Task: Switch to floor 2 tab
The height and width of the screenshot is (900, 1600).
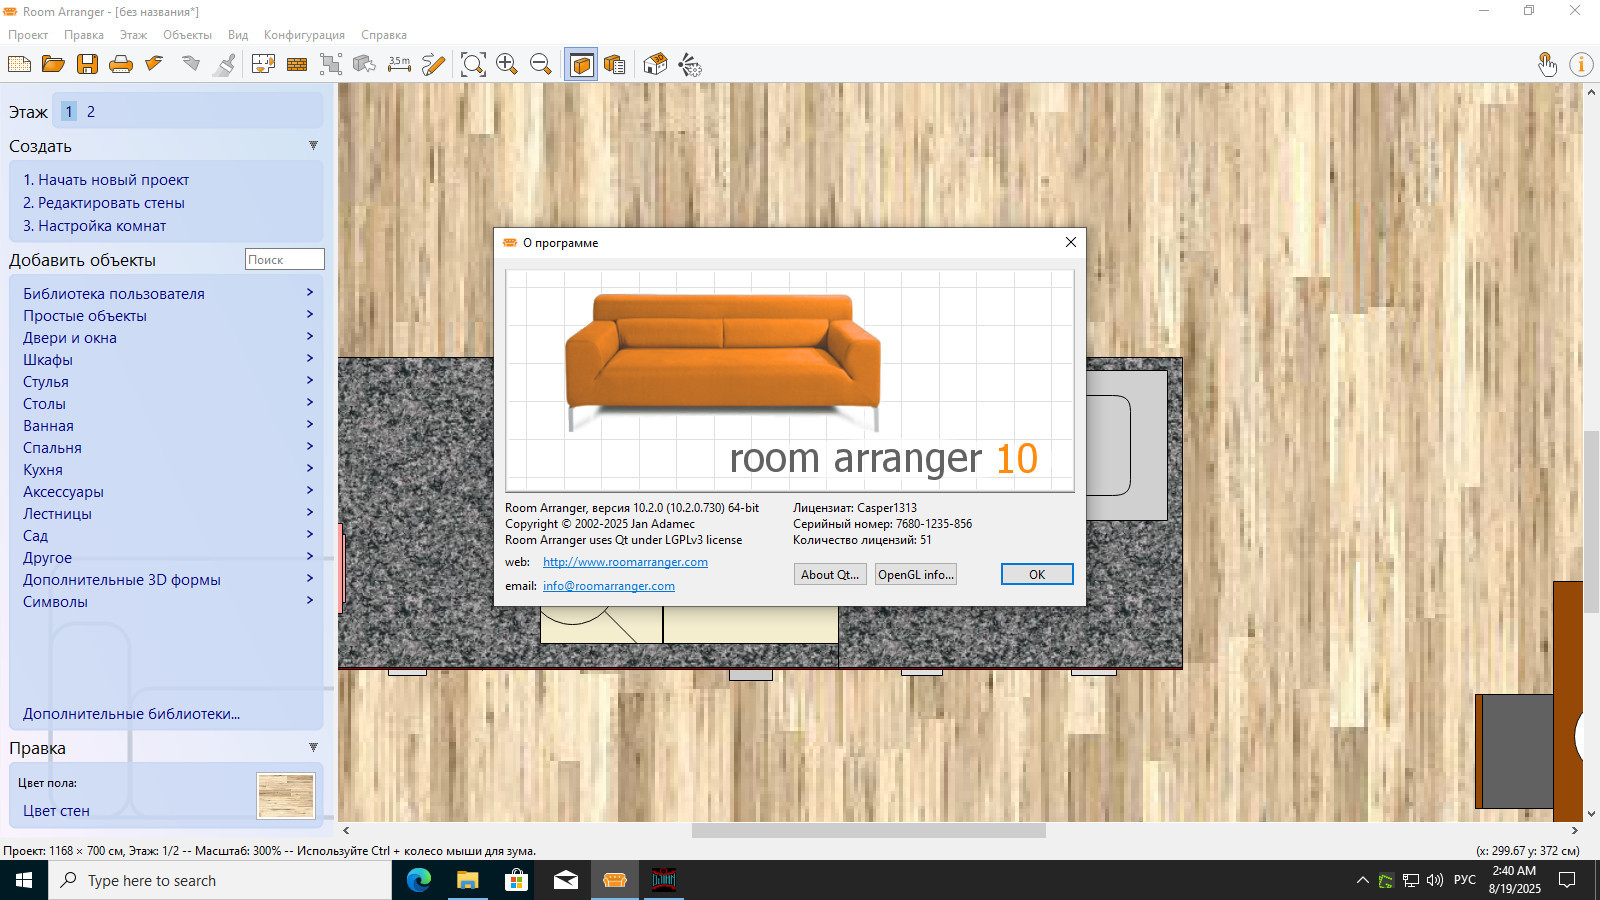Action: pos(91,111)
